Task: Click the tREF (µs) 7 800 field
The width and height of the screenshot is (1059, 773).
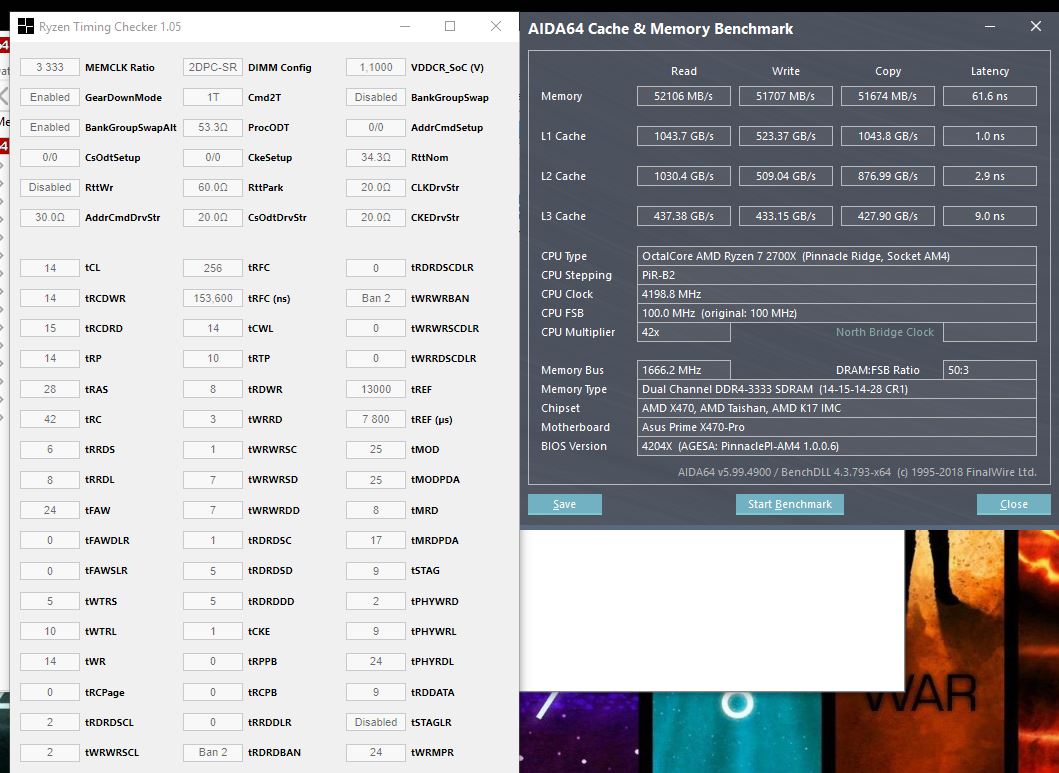Action: [376, 419]
